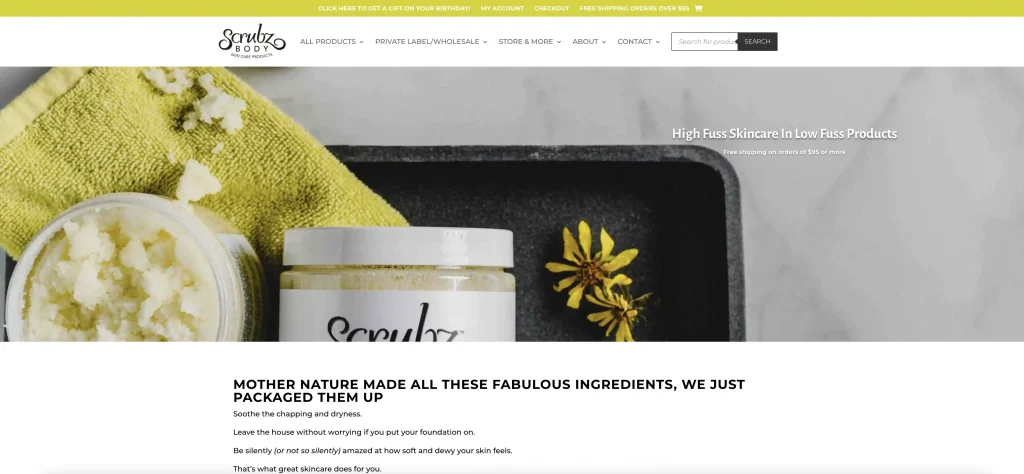The height and width of the screenshot is (474, 1024).
Task: Open the Store & More menu
Action: (x=526, y=41)
